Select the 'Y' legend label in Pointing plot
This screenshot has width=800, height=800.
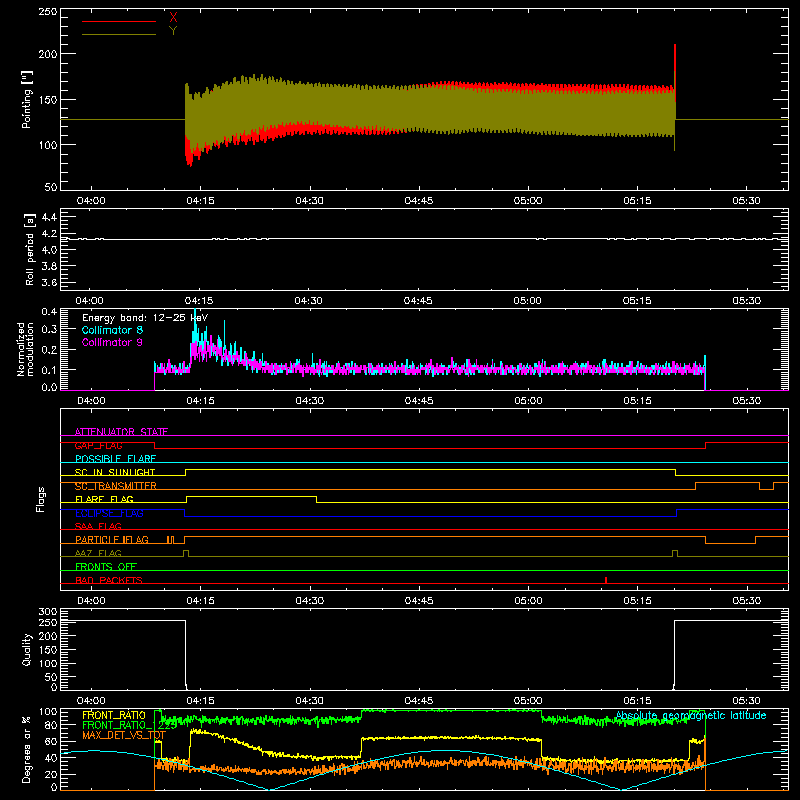click(173, 31)
